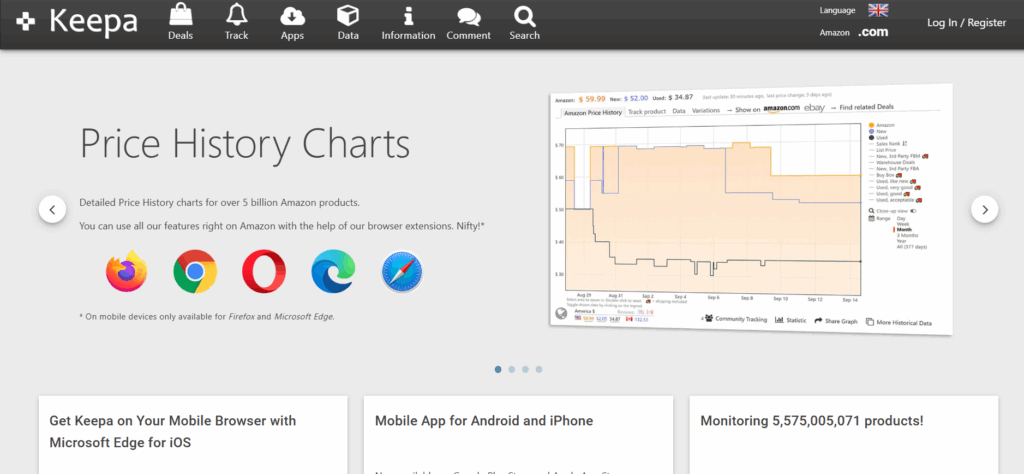Open the Comment speech bubbles menu

pyautogui.click(x=468, y=23)
